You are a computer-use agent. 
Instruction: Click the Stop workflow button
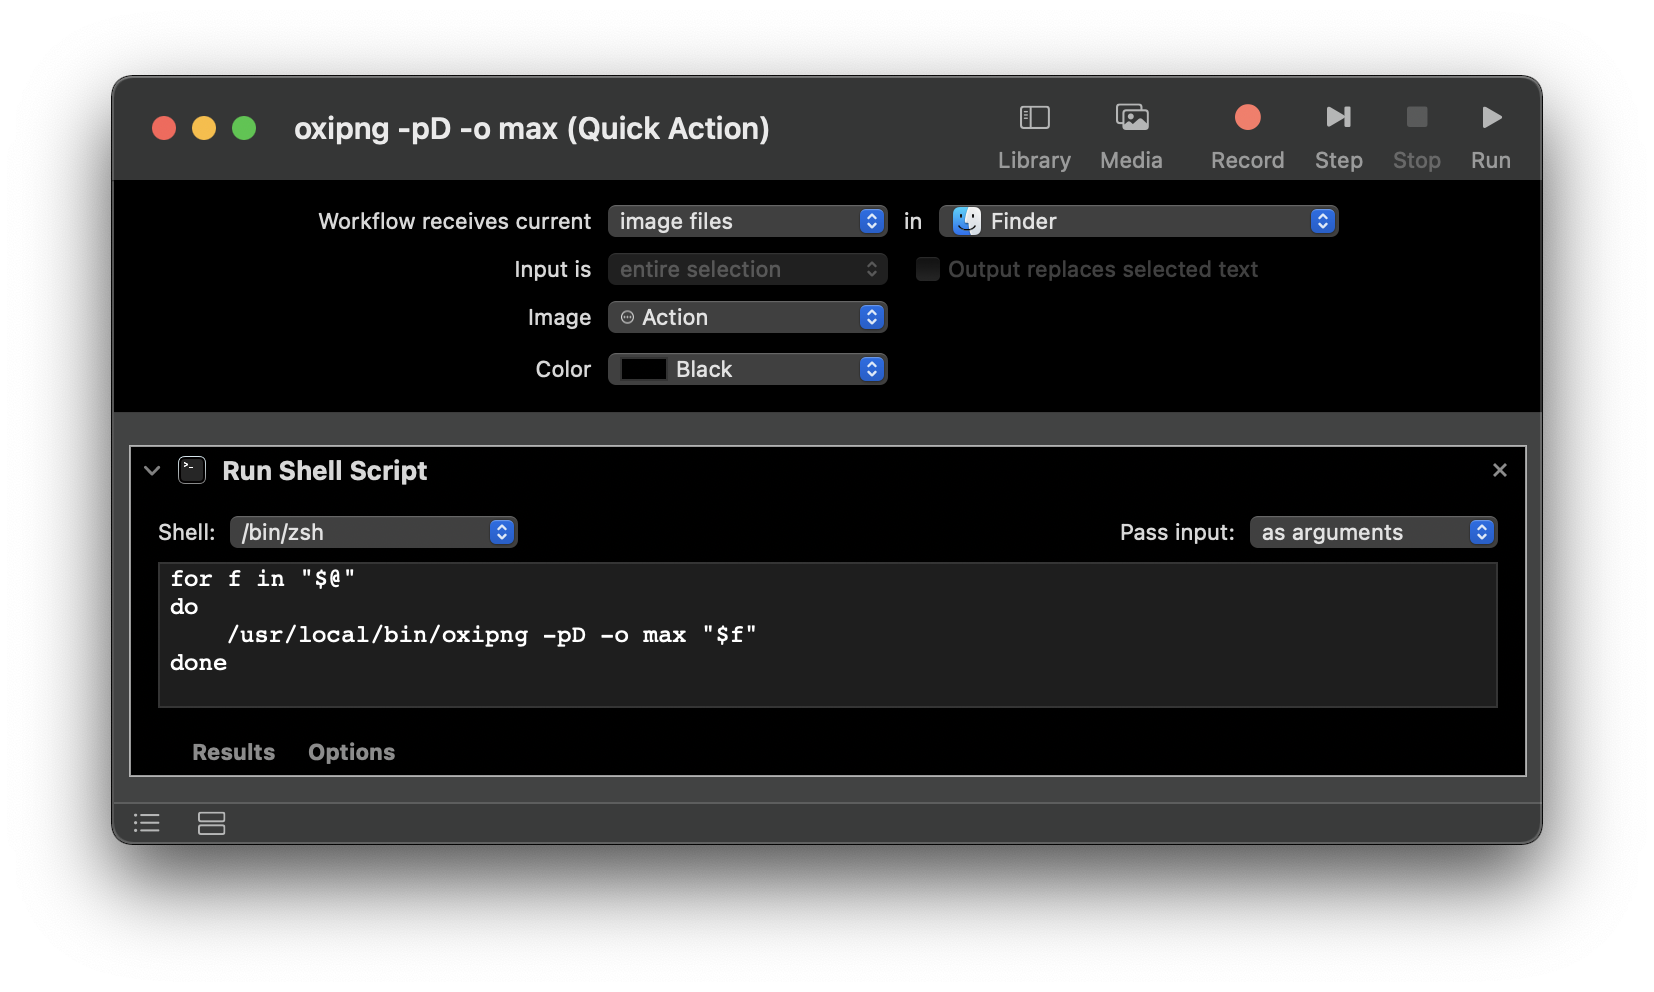pyautogui.click(x=1416, y=136)
